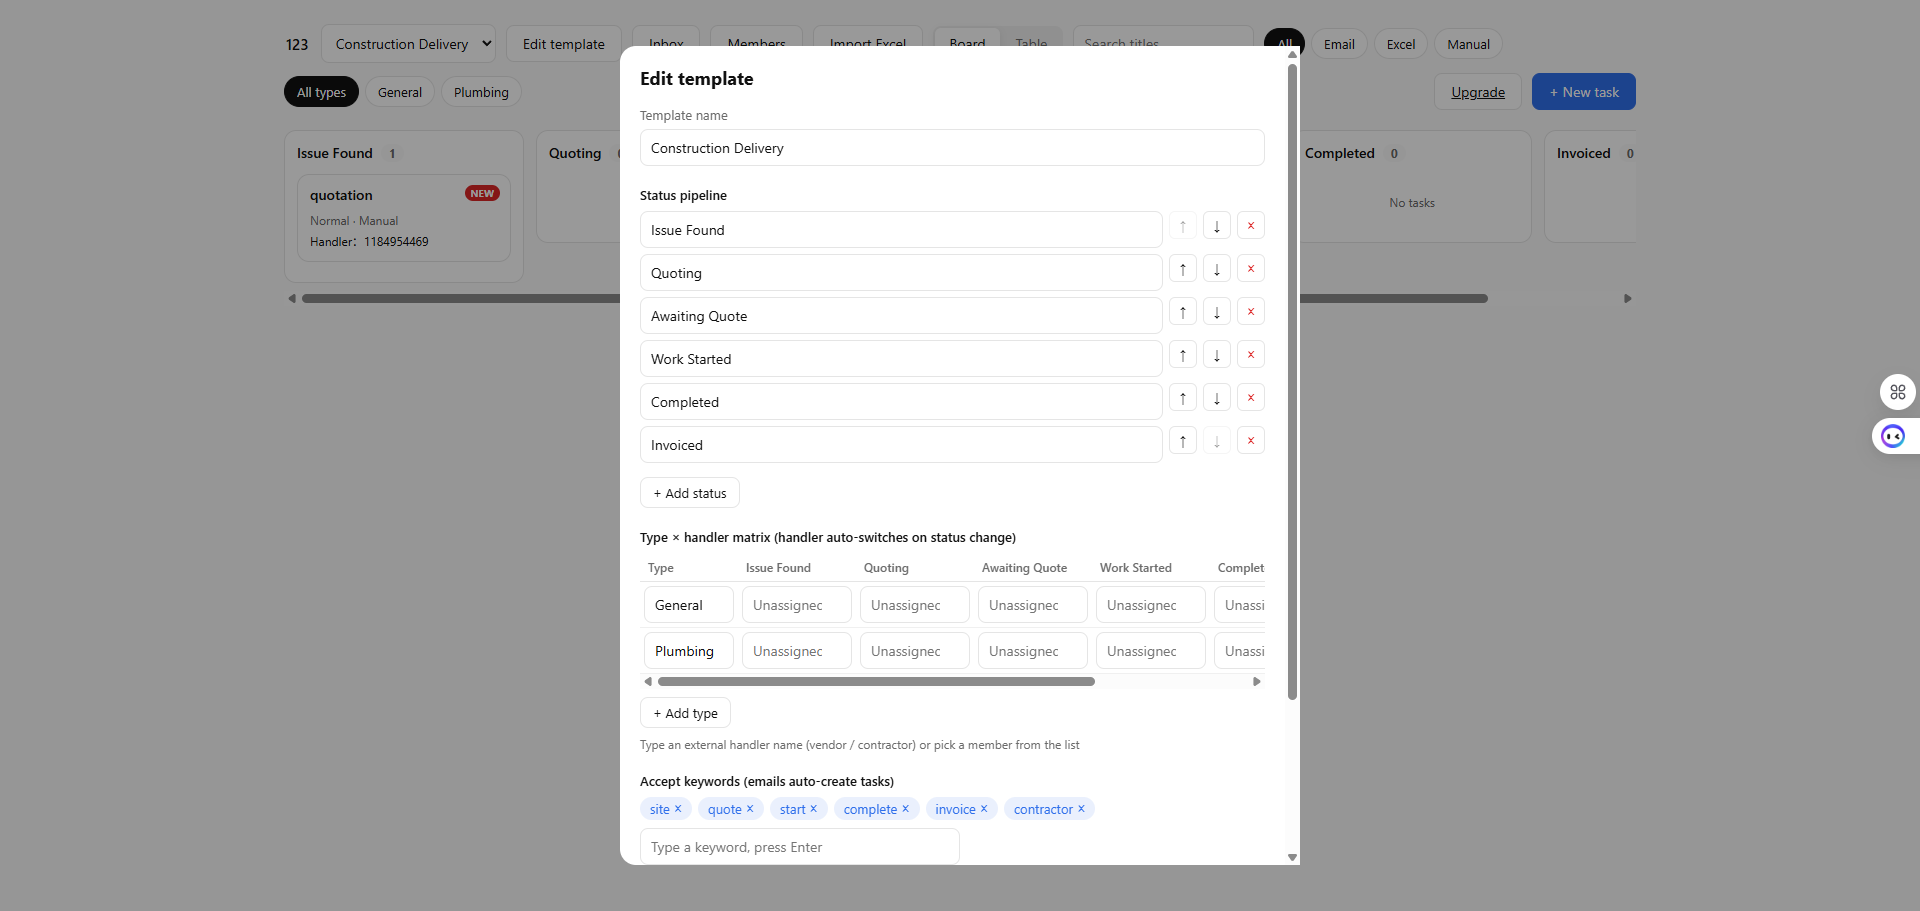Delete the Issue Found status

(1250, 226)
